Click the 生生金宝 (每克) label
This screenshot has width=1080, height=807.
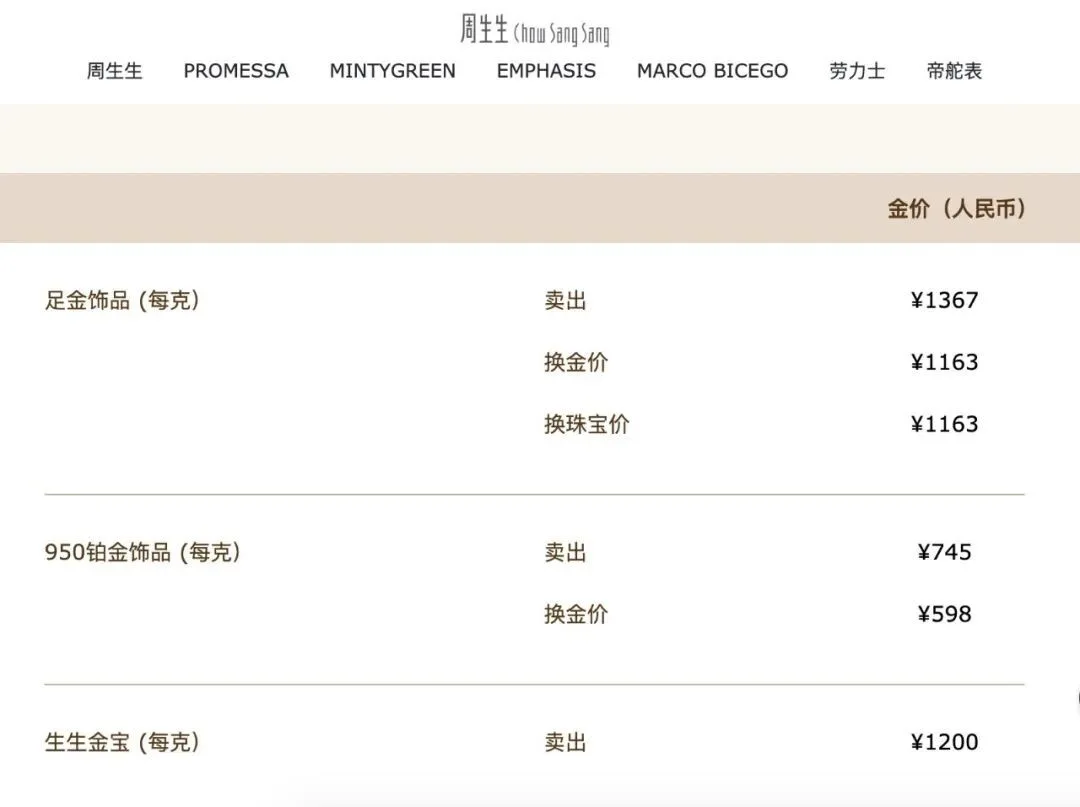(x=126, y=742)
